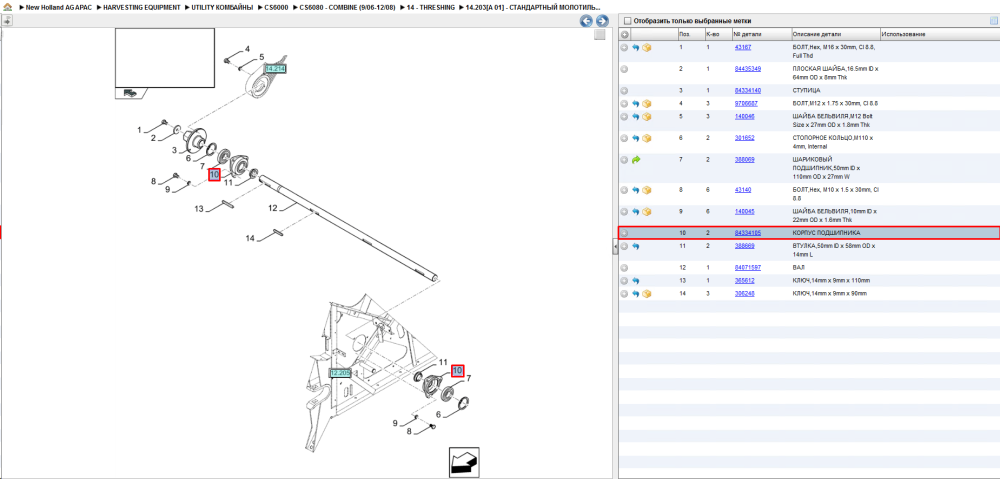Open blue arrow icon for part 9706687
The image size is (1000, 479).
pyautogui.click(x=636, y=103)
